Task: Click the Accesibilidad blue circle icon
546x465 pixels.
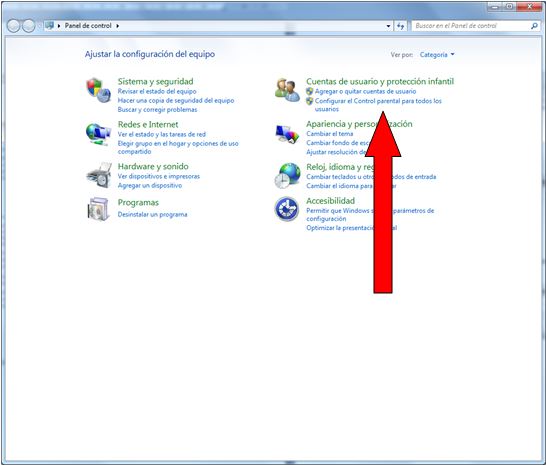Action: [287, 209]
